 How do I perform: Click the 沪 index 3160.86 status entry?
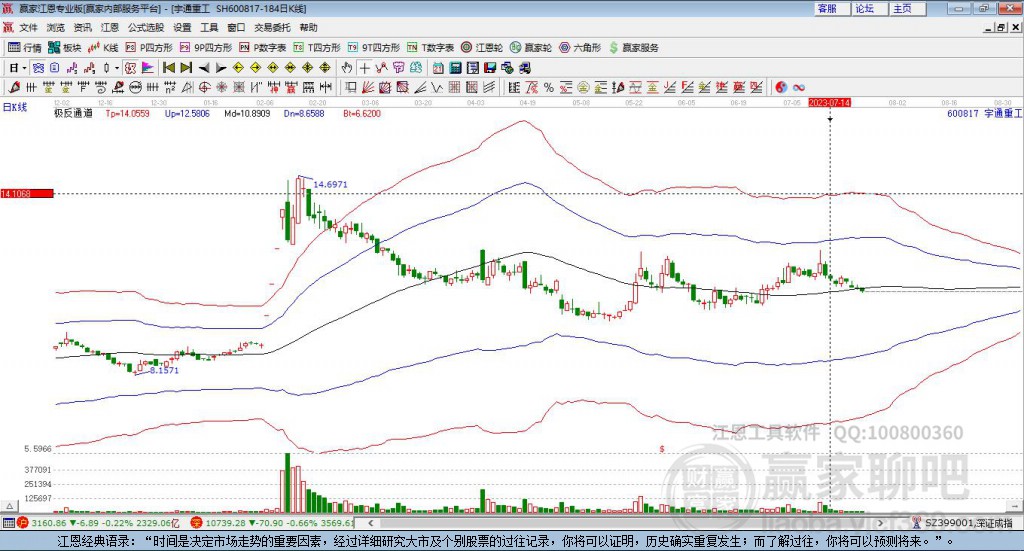point(98,523)
